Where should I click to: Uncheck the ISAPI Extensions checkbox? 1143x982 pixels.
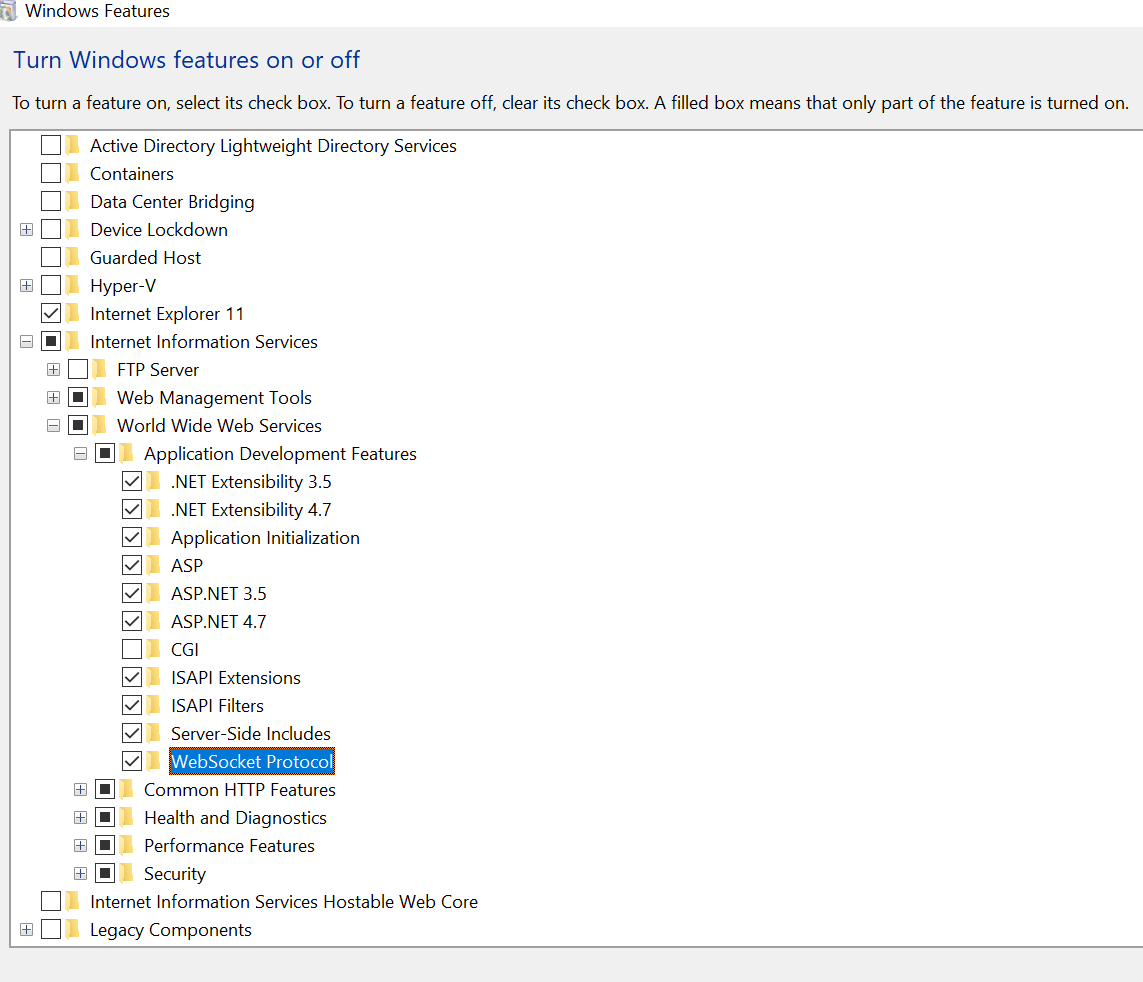click(x=132, y=678)
